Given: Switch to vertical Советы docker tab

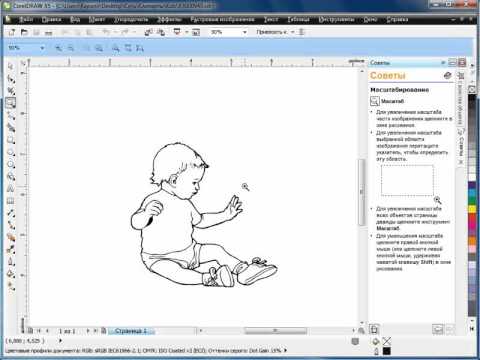Looking at the screenshot, I should [461, 146].
